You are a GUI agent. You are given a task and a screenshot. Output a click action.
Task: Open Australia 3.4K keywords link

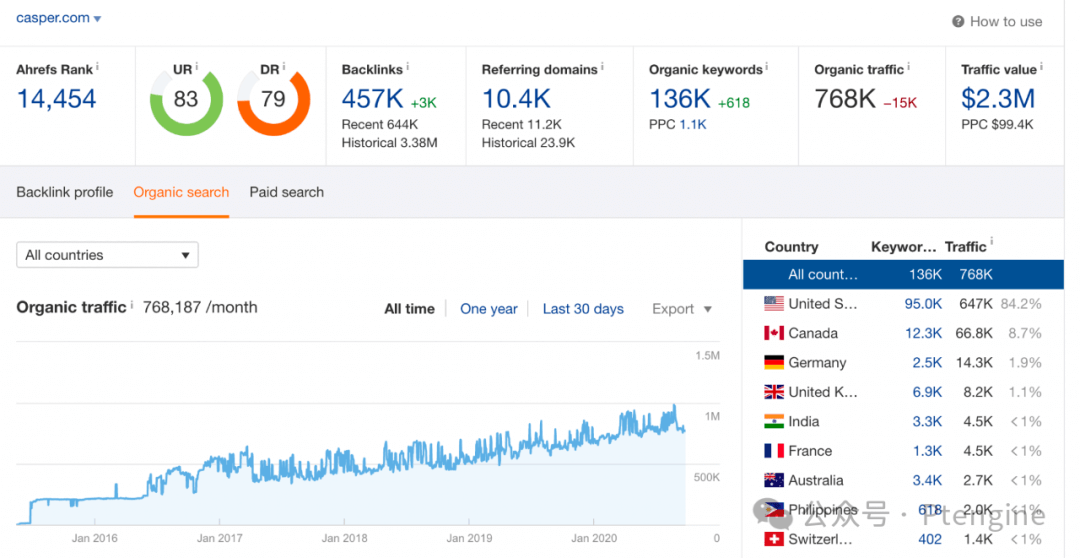coord(927,480)
